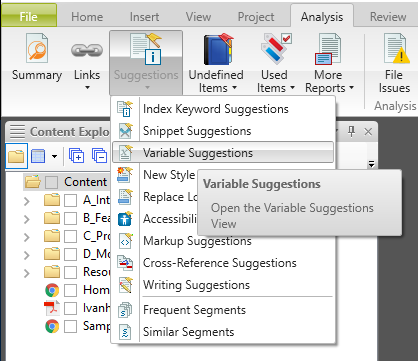This screenshot has width=418, height=361.
Task: Switch to the Review ribbon tab
Action: pos(388,17)
